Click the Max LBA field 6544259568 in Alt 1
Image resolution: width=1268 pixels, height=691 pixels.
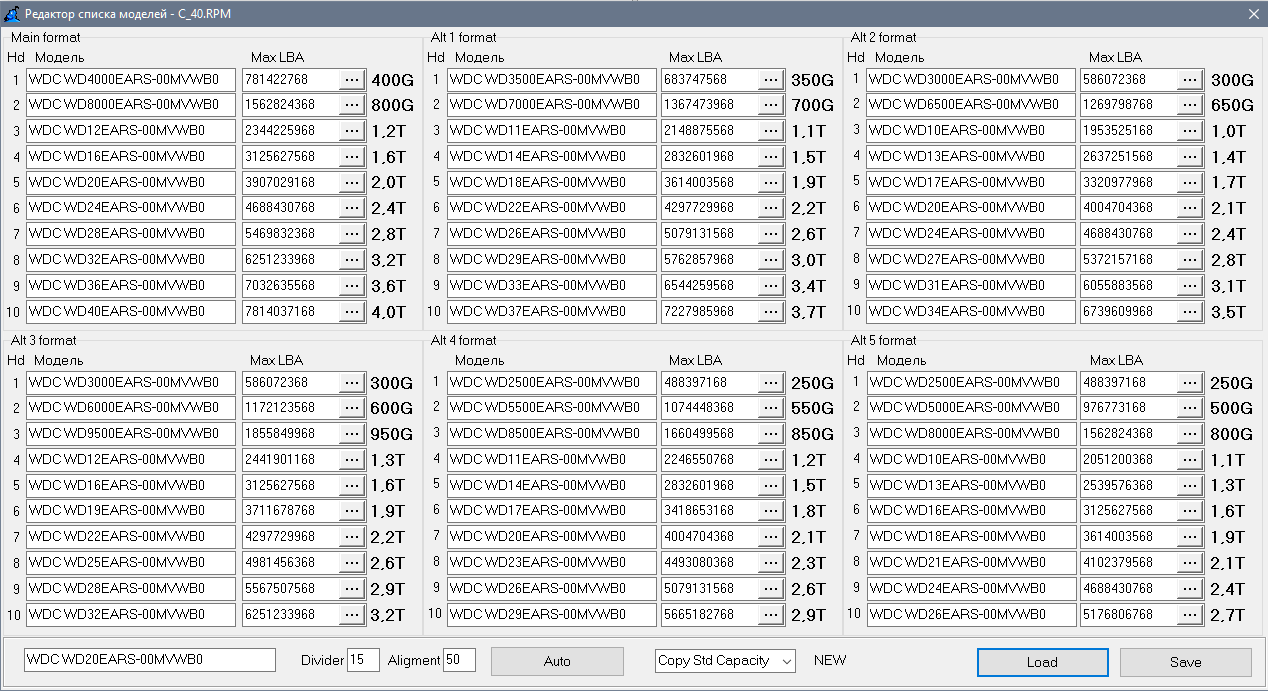click(x=710, y=286)
